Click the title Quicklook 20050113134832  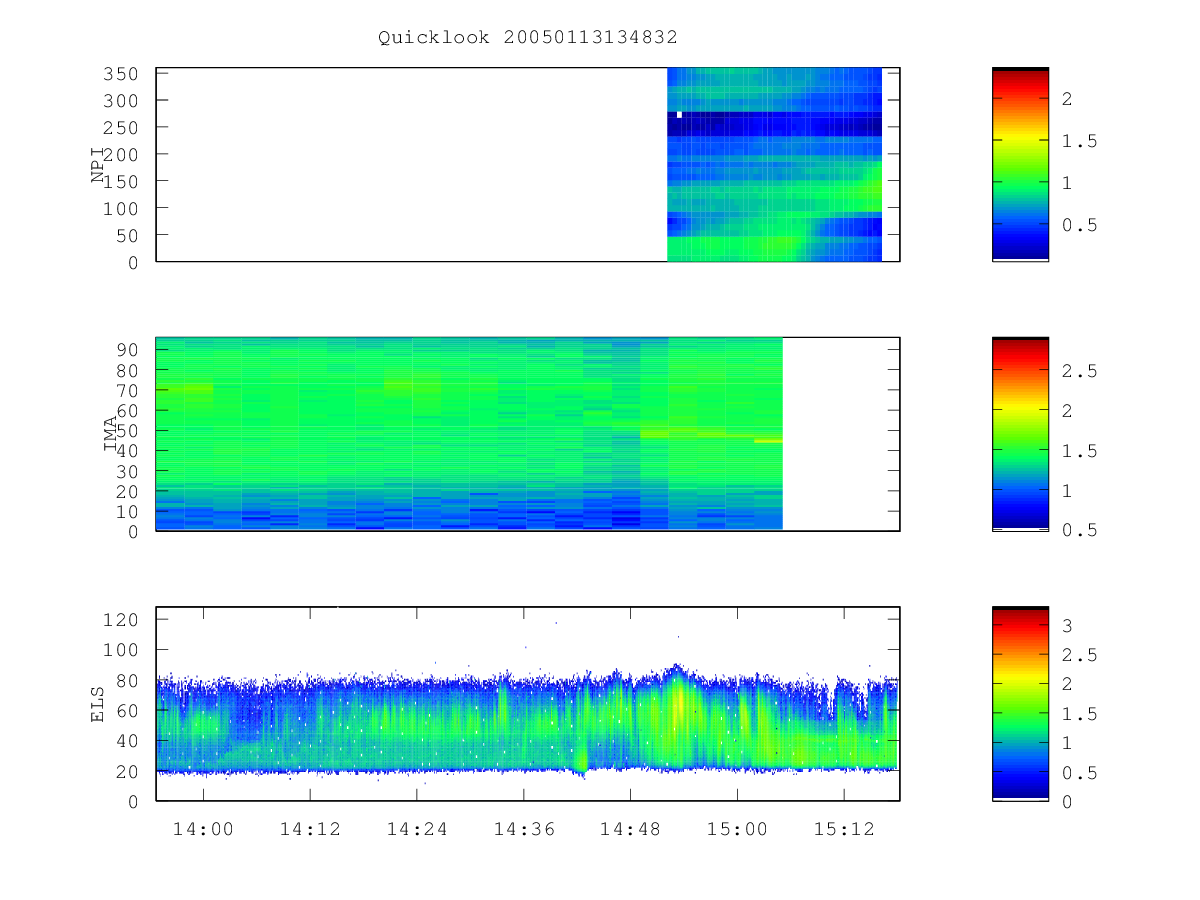point(527,37)
